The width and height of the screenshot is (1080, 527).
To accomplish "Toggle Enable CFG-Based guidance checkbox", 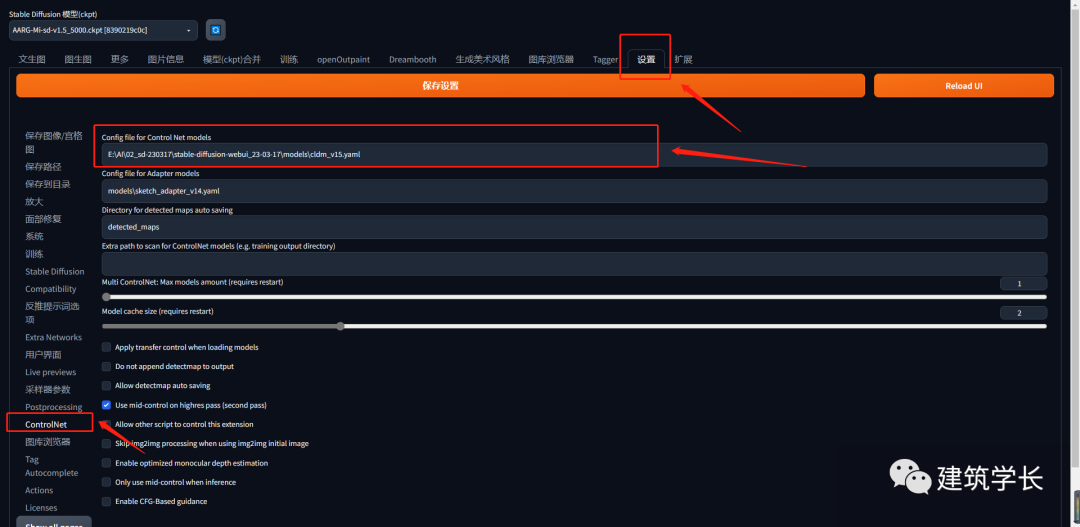I will pyautogui.click(x=107, y=501).
